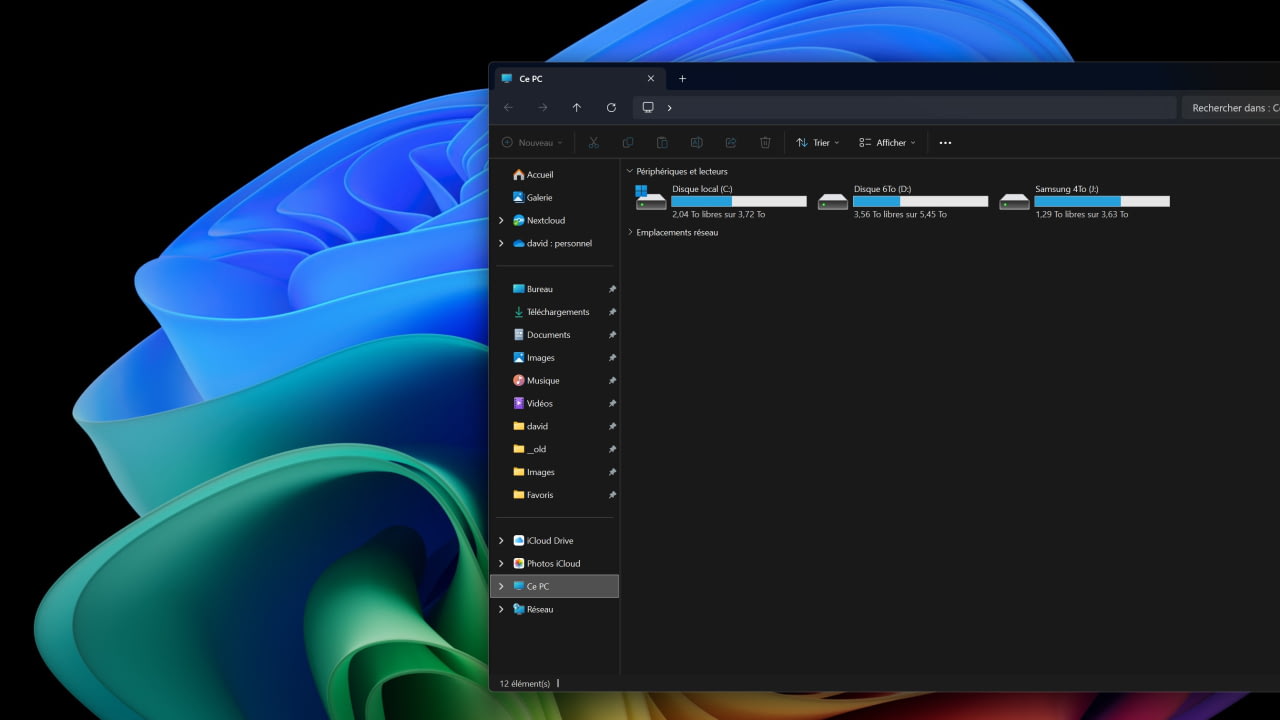
Task: Go up one folder with up arrow
Action: coord(577,108)
